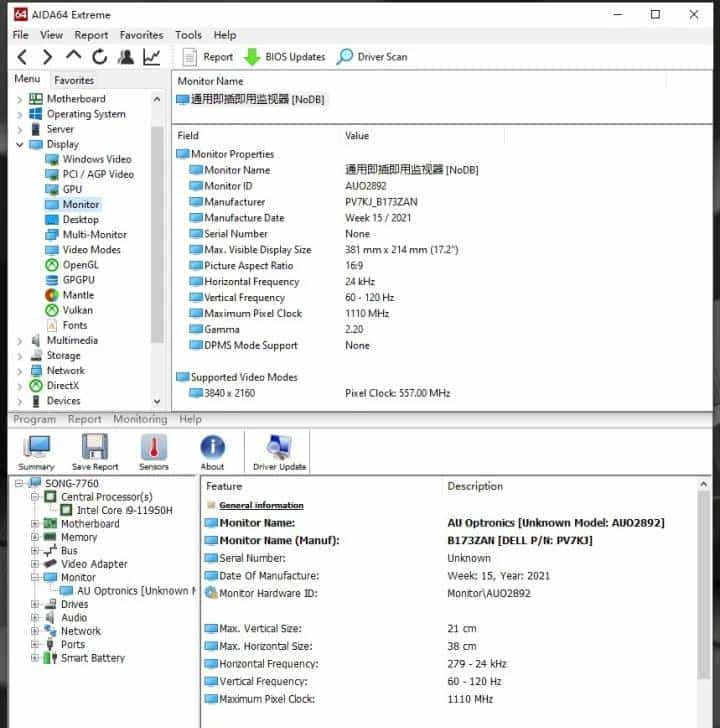The image size is (720, 728).
Task: Expand Smart Battery in lower tree
Action: 35,658
